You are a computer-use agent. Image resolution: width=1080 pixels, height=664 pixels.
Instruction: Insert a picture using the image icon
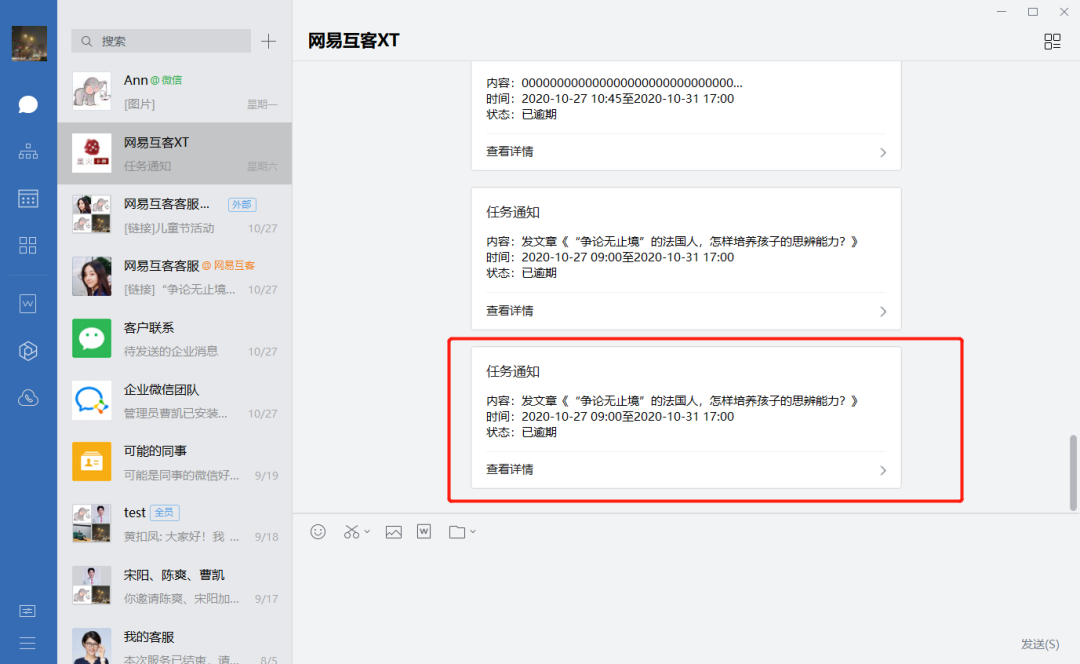point(393,532)
